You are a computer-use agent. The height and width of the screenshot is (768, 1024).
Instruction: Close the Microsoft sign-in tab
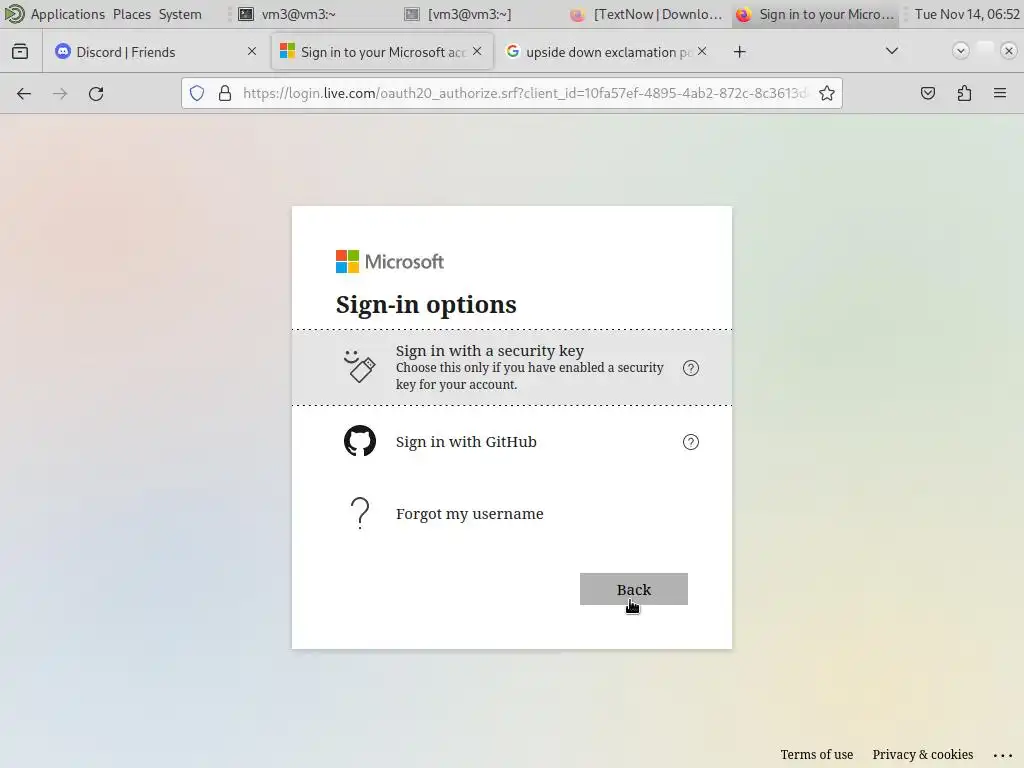pyautogui.click(x=477, y=51)
